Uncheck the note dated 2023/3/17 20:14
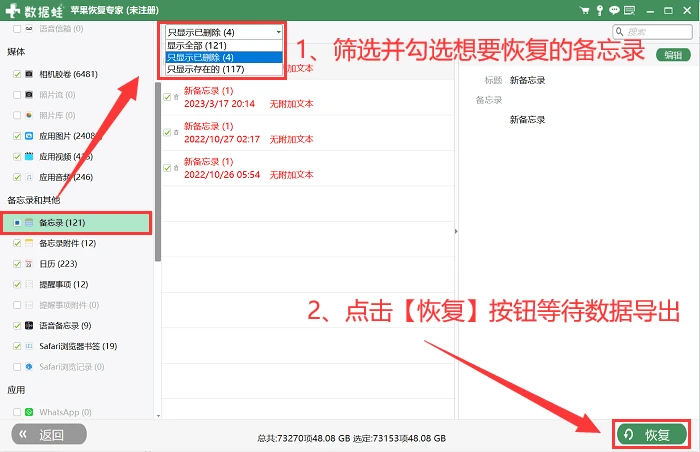 point(167,97)
